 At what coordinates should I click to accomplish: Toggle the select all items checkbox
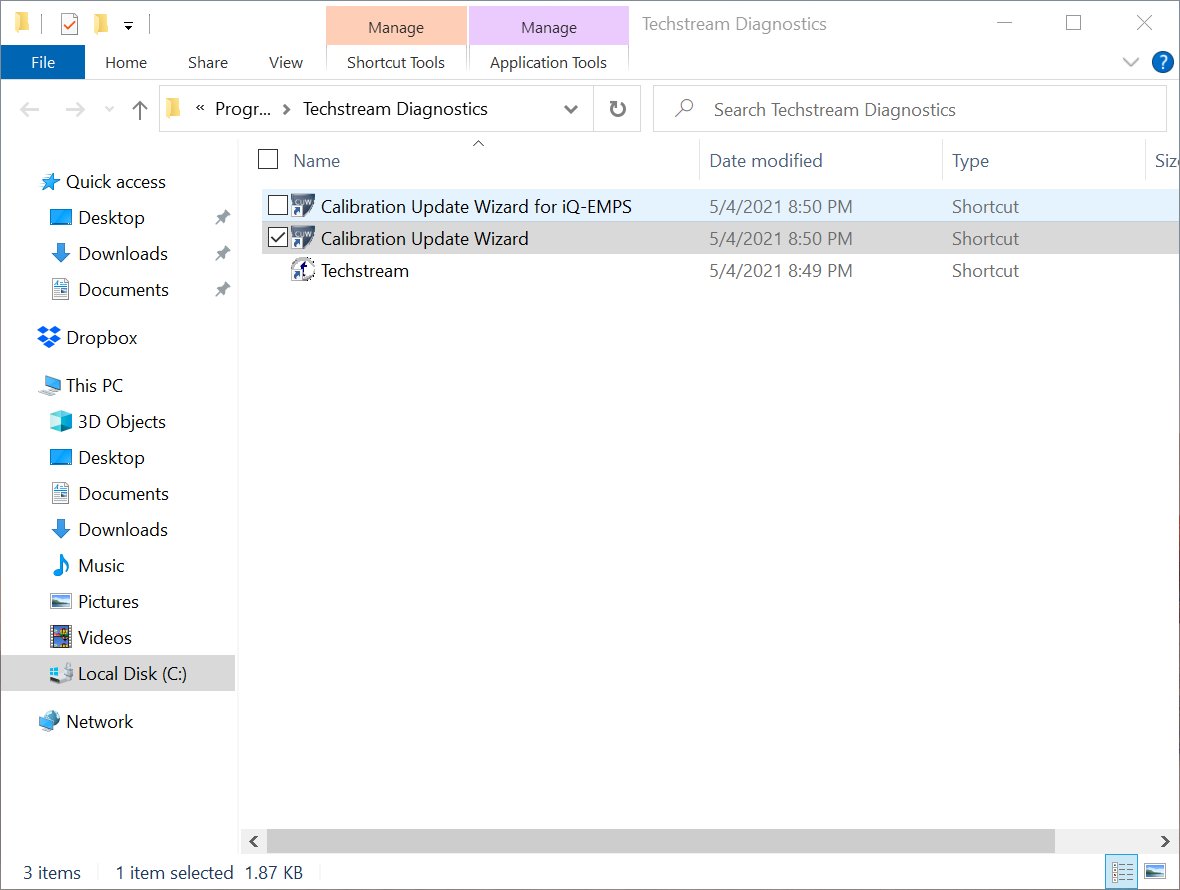click(268, 159)
